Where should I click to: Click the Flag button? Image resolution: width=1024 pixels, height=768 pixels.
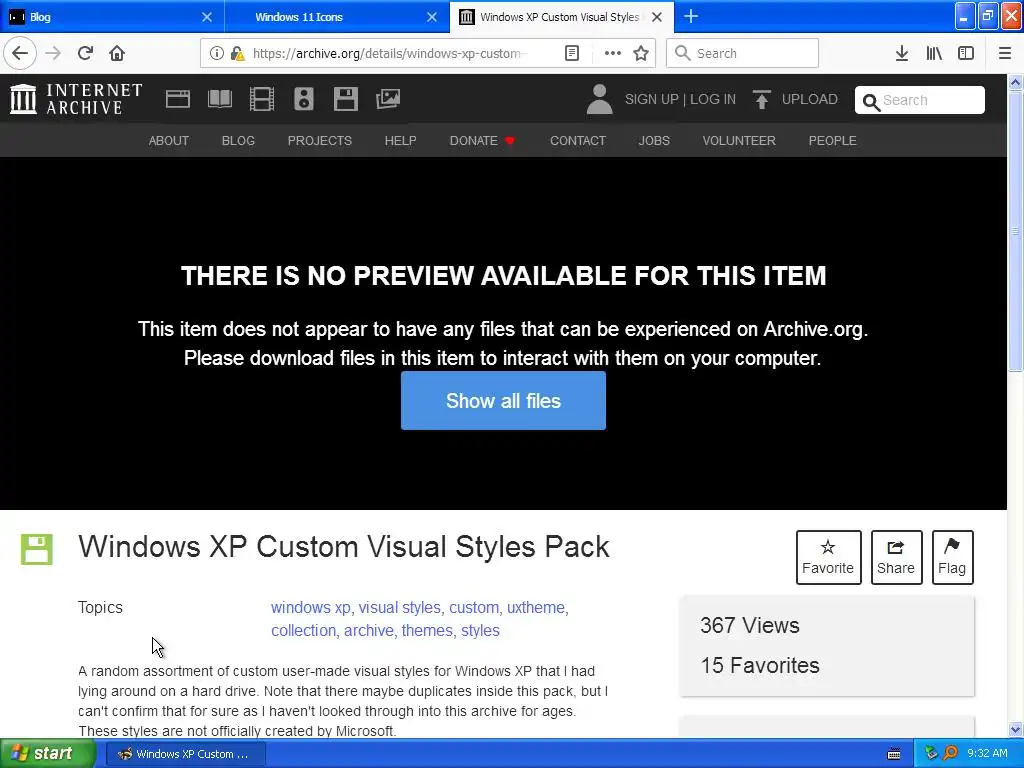[953, 557]
